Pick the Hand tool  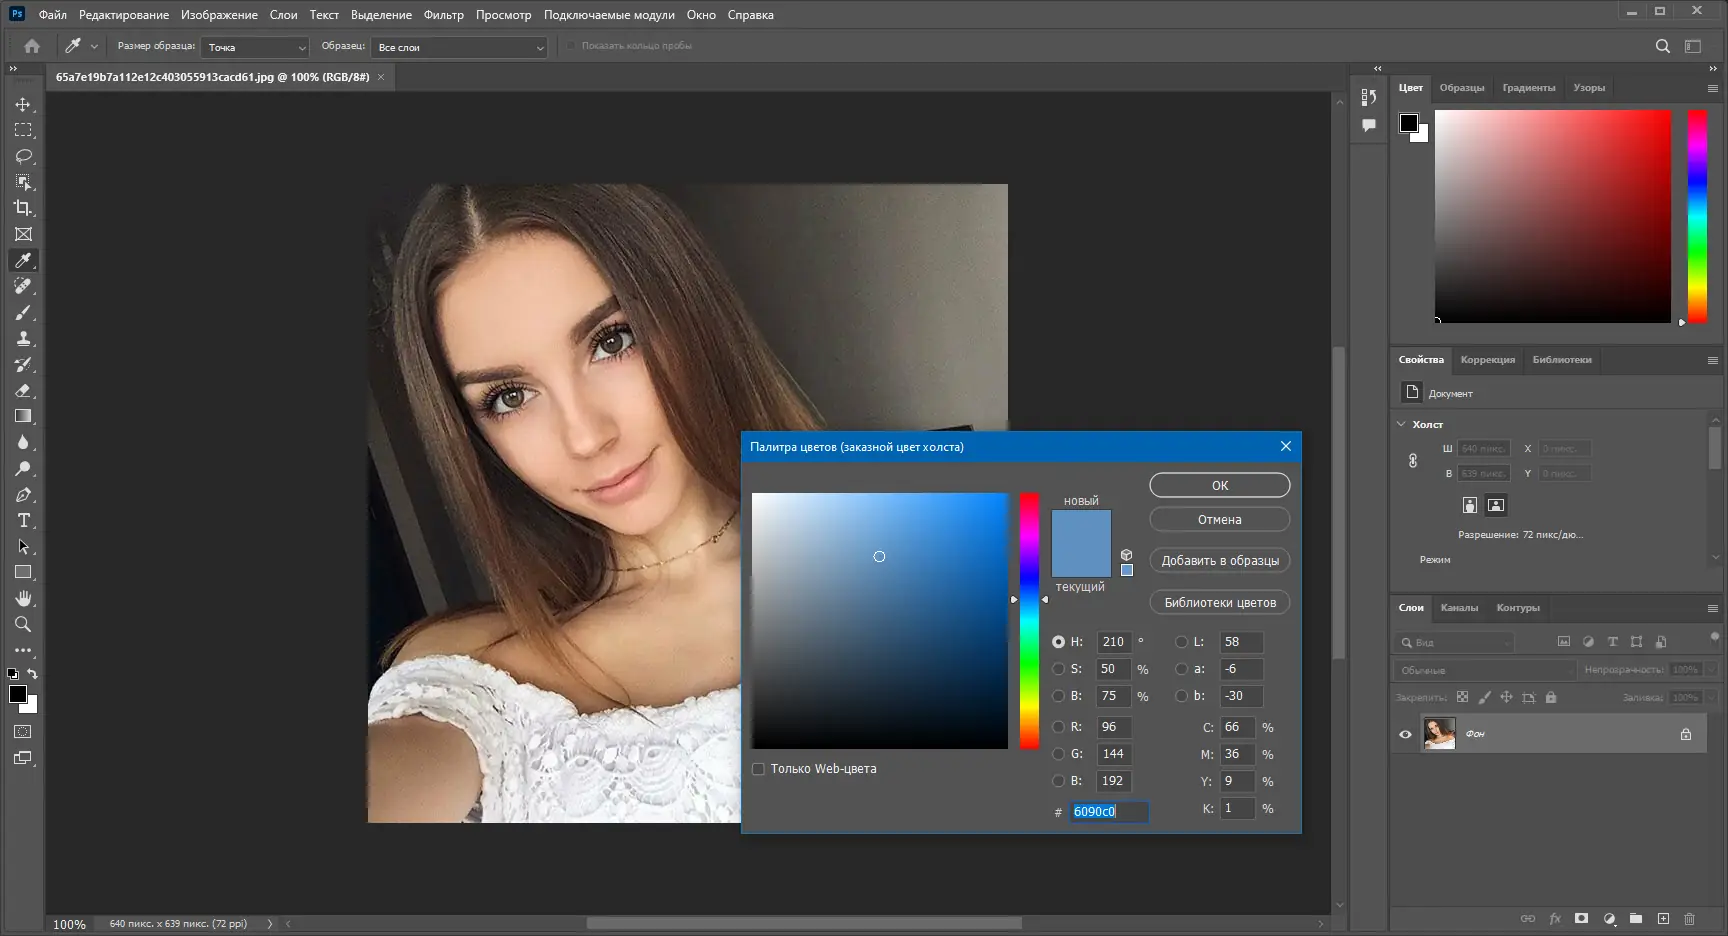click(x=23, y=598)
